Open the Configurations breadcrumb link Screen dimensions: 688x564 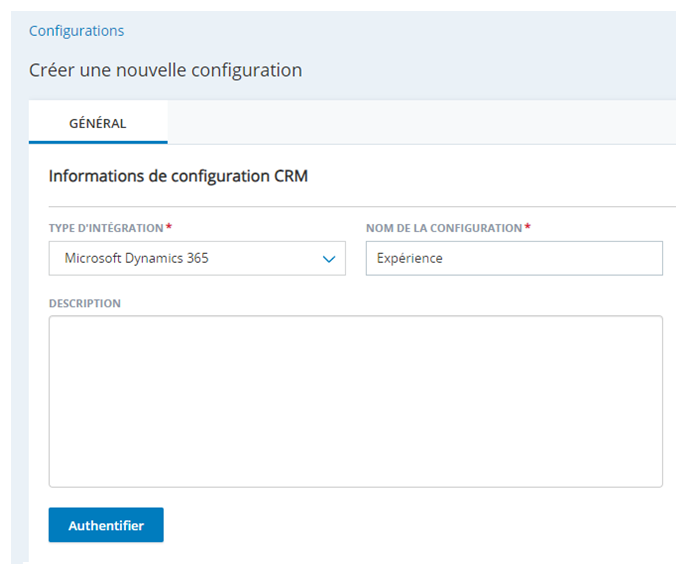tap(76, 31)
